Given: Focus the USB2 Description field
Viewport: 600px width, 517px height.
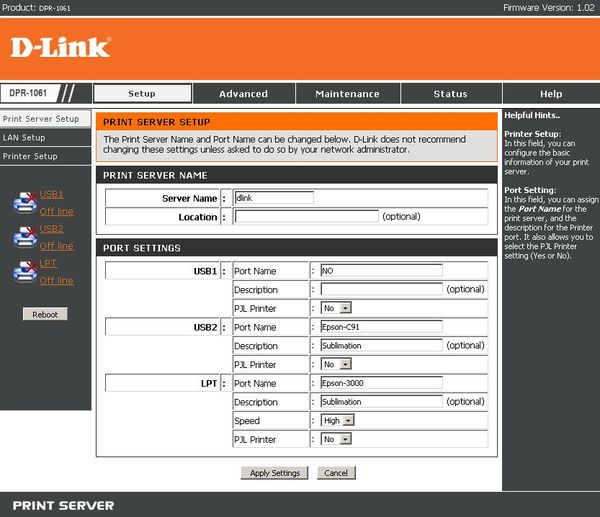Looking at the screenshot, I should (382, 346).
